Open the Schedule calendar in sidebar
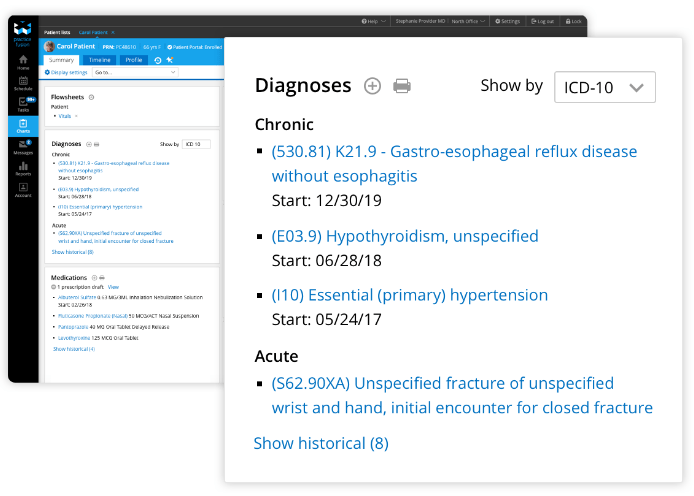The image size is (694, 496). coord(23,83)
